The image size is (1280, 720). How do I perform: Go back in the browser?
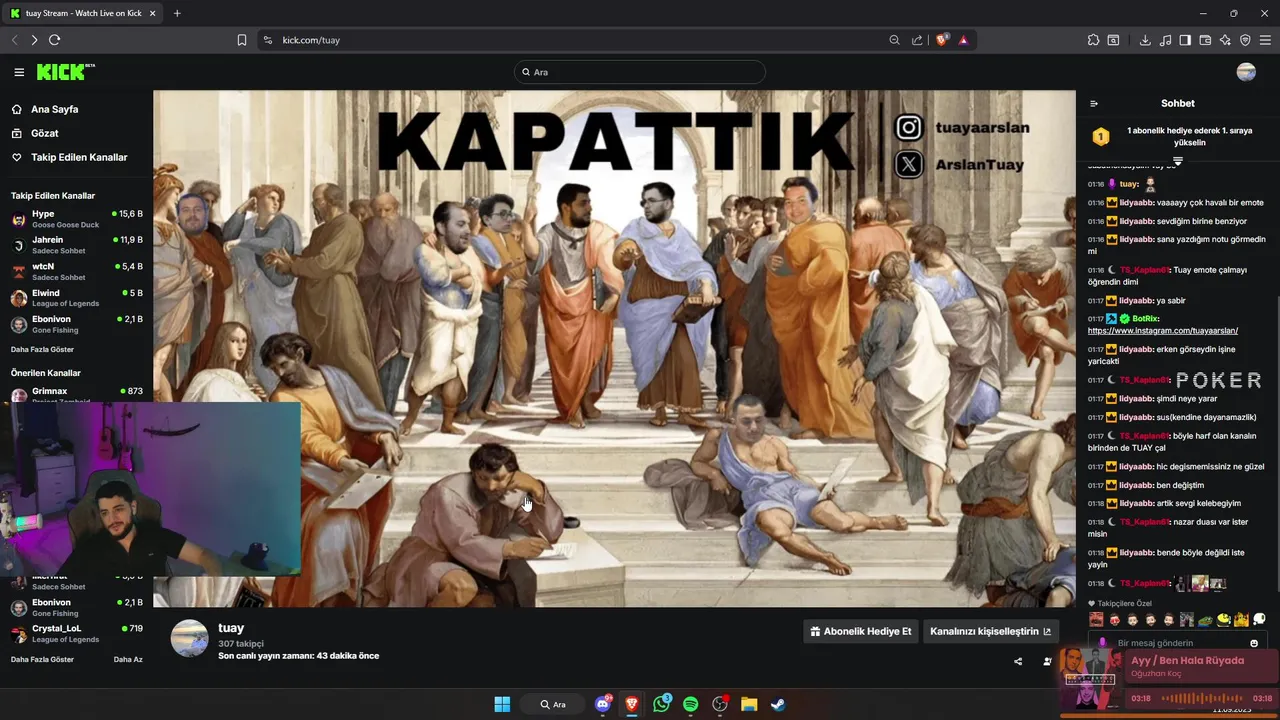(14, 40)
